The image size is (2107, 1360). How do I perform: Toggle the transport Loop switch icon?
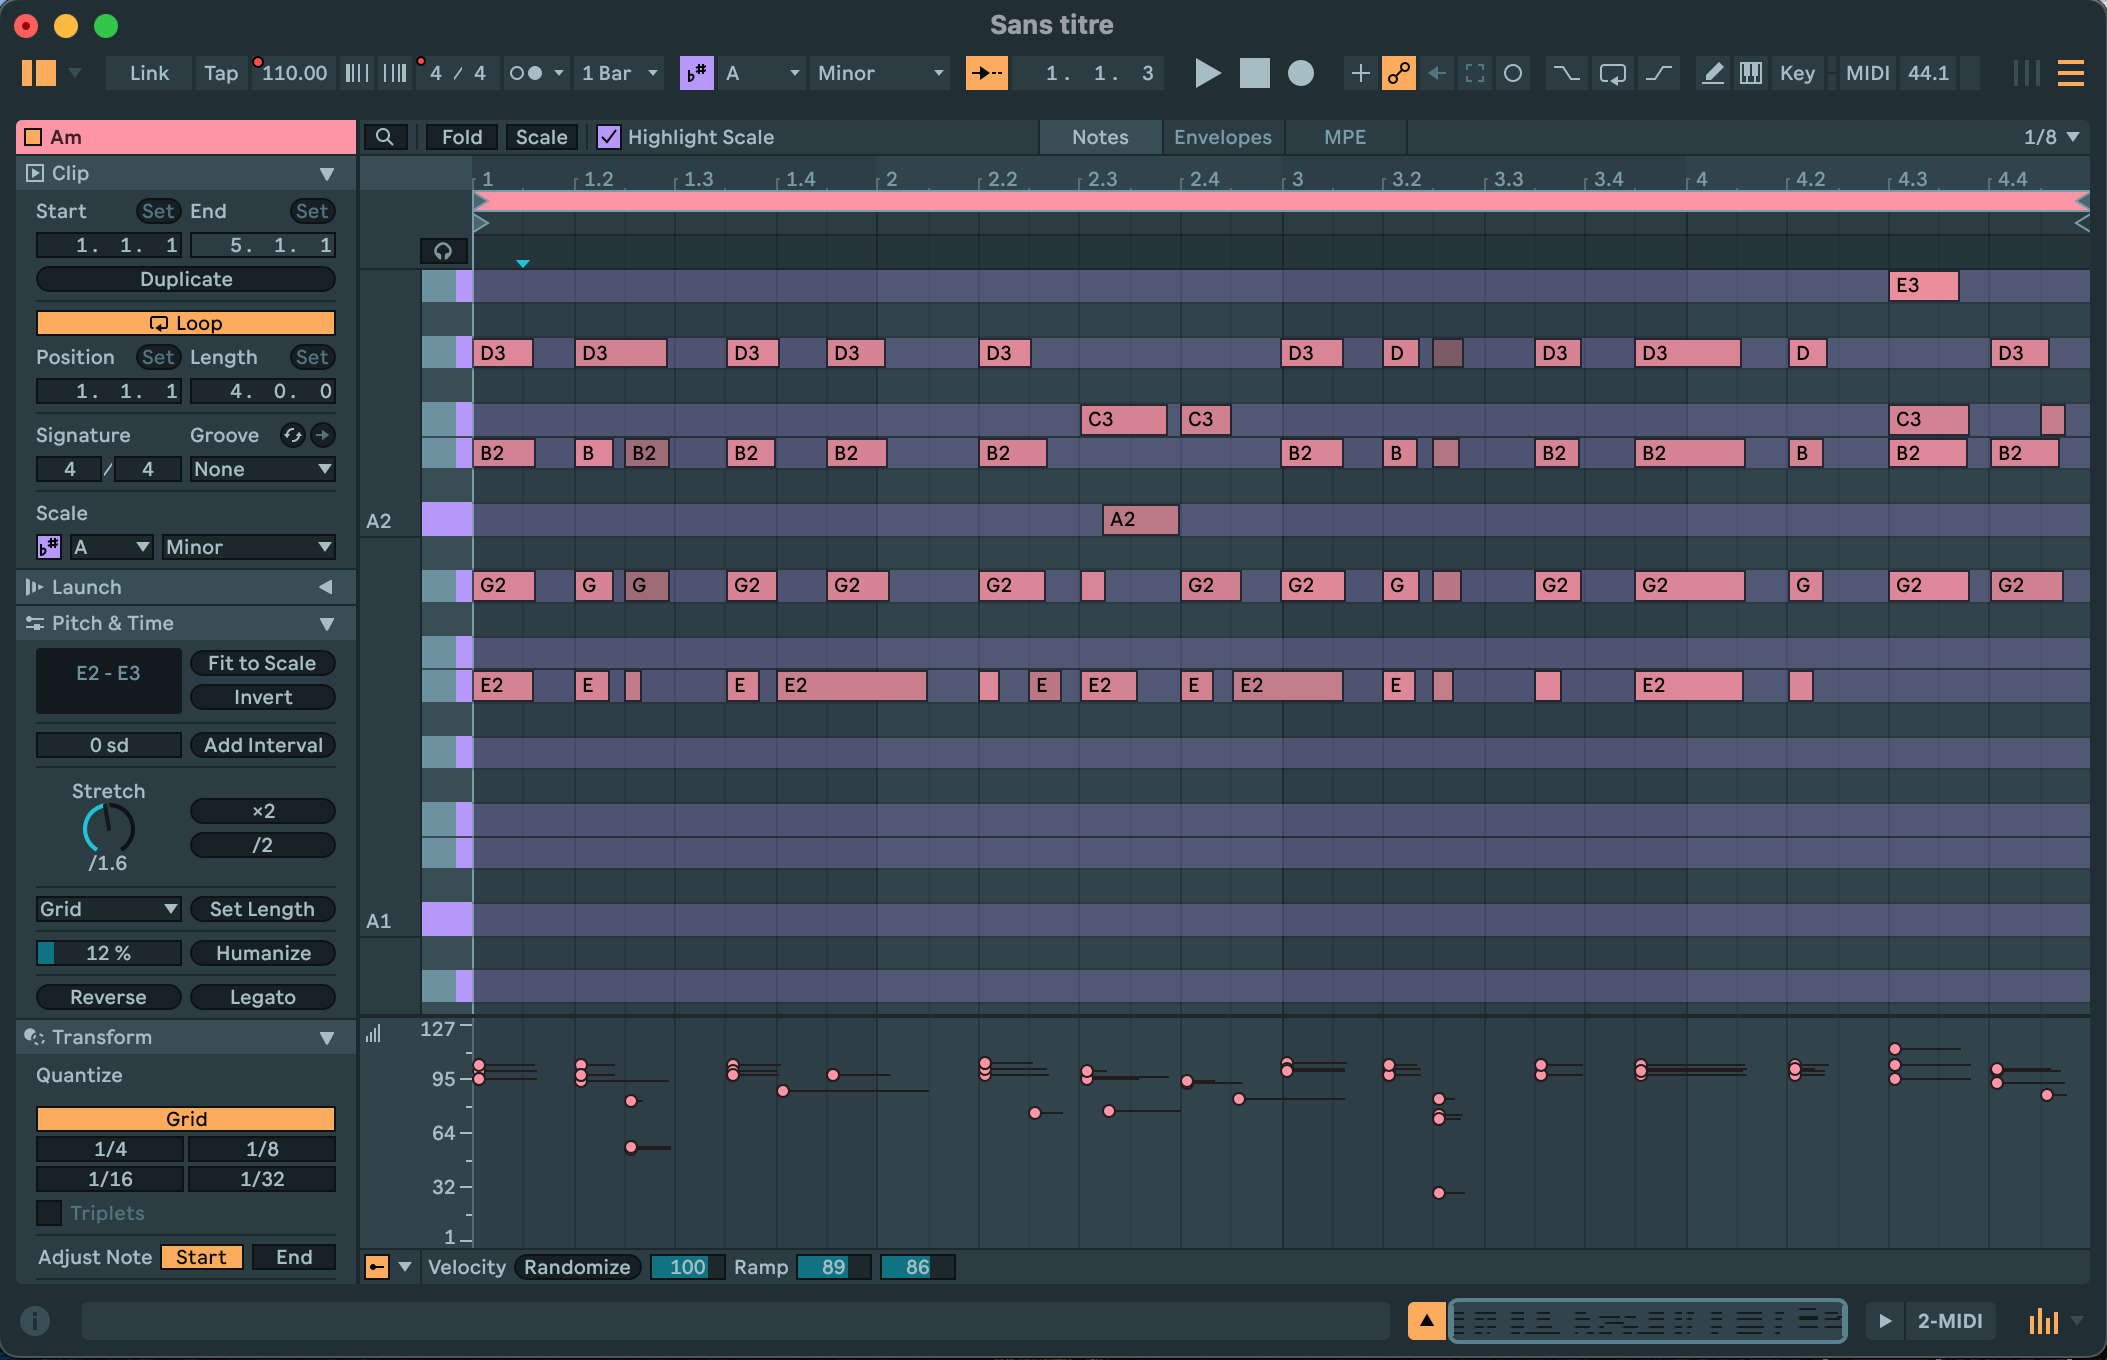(1612, 73)
